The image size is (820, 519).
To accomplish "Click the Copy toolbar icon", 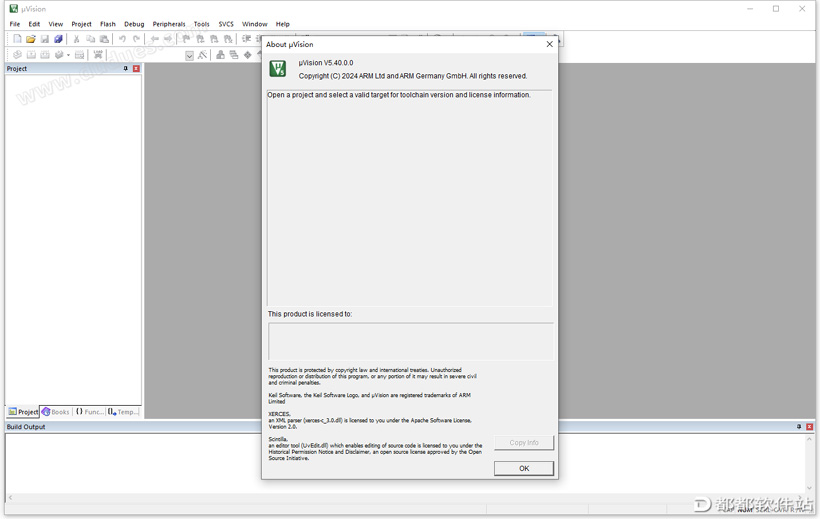I will 90,39.
